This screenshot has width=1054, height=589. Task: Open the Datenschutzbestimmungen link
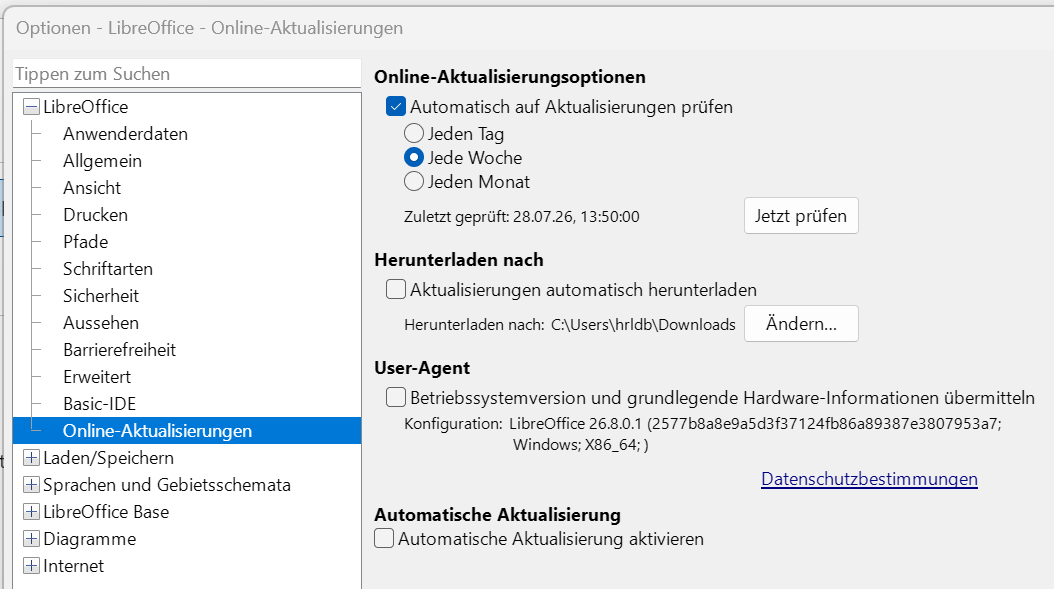[x=869, y=479]
